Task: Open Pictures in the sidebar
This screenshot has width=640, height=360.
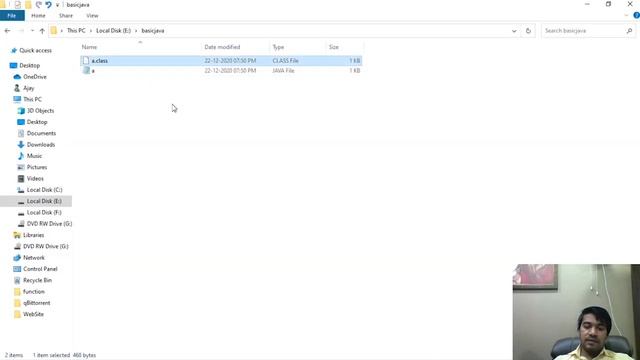Action: pos(37,167)
